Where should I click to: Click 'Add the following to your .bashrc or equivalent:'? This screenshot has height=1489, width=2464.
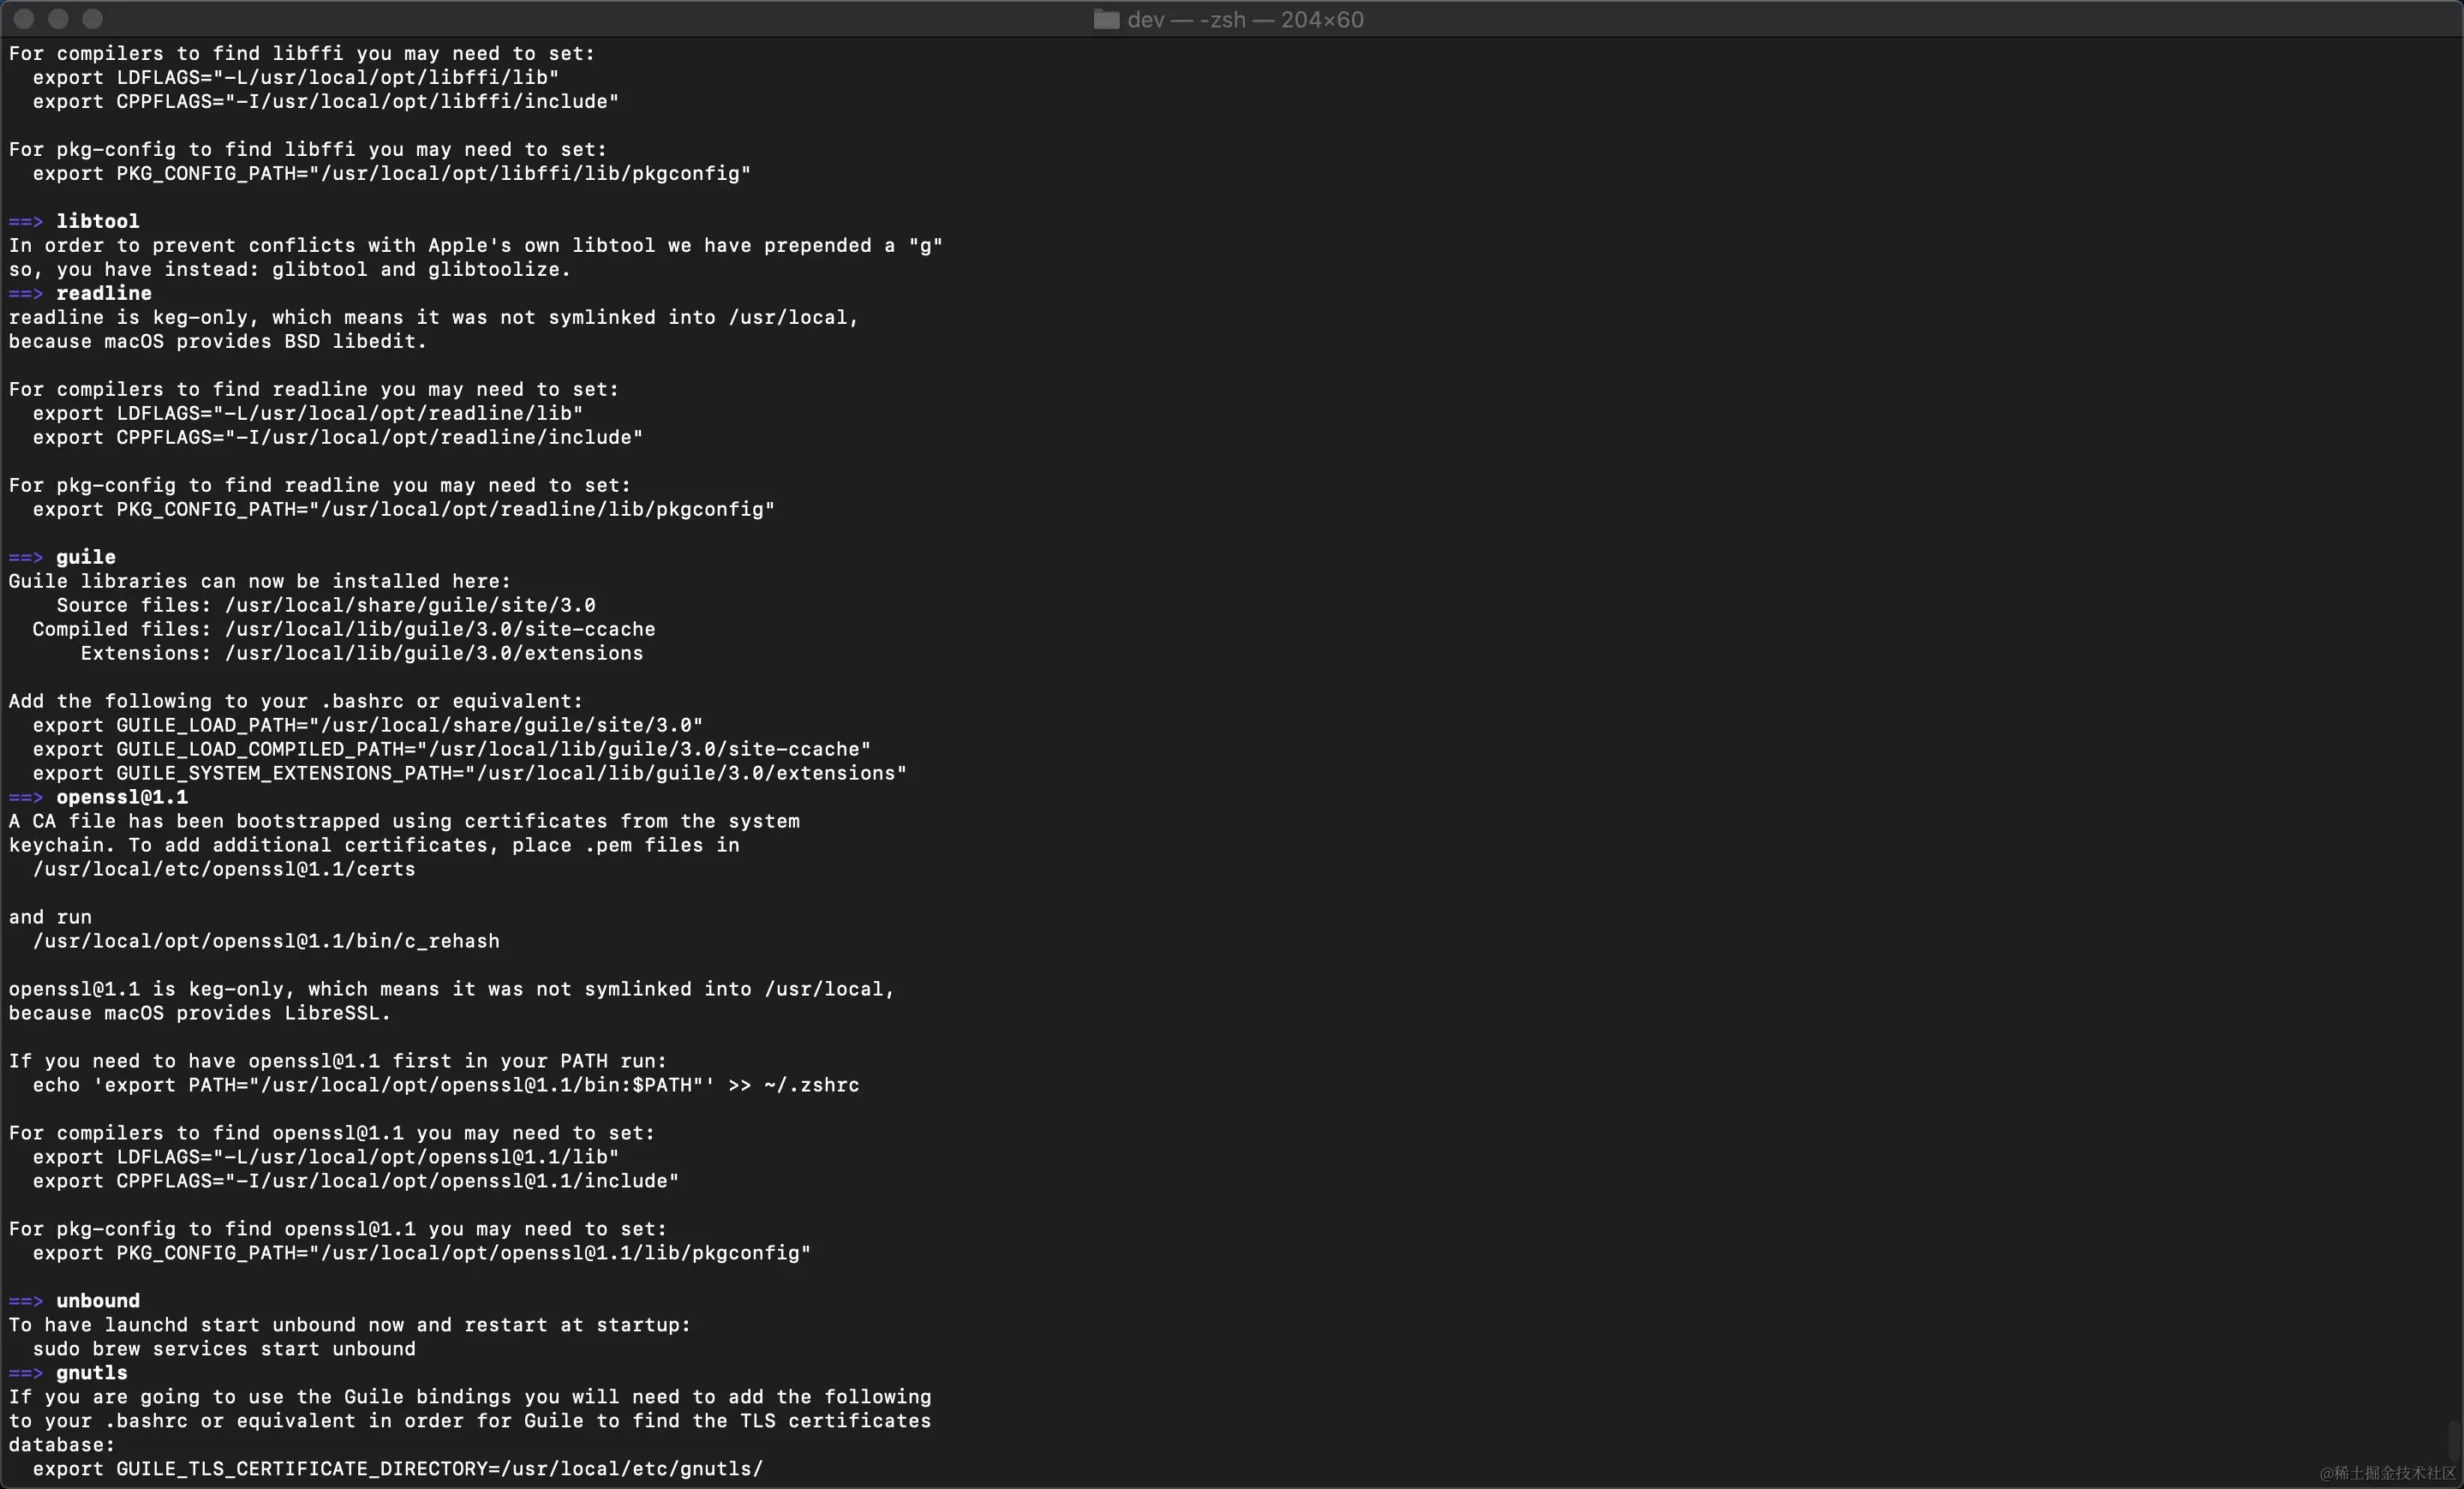click(x=296, y=701)
